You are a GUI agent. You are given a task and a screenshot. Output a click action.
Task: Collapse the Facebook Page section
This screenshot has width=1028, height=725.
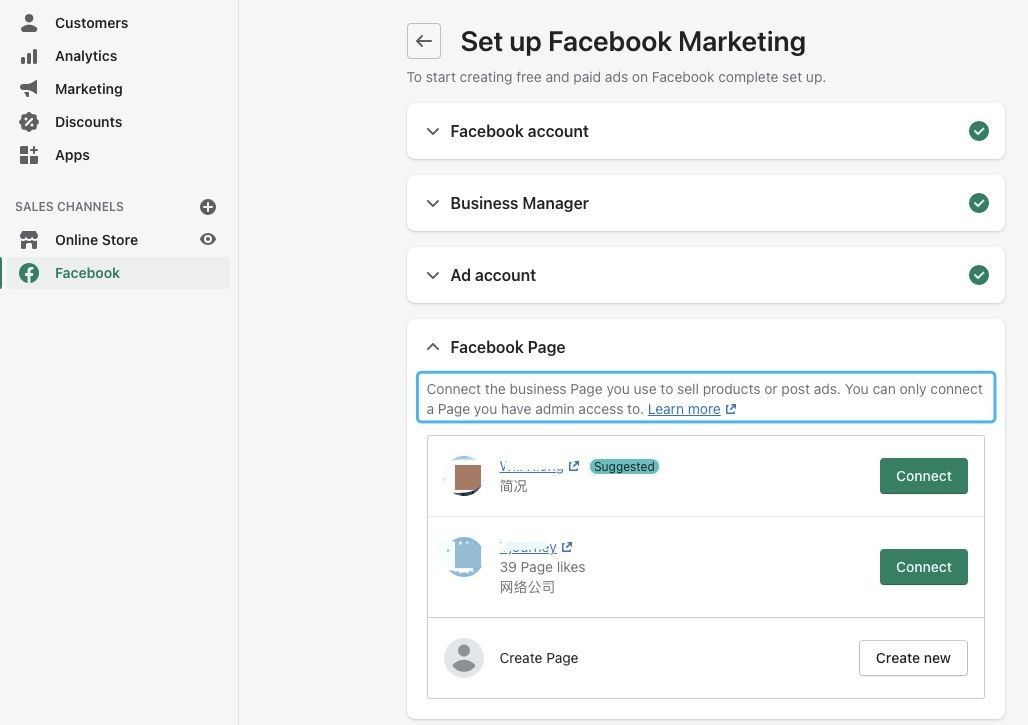point(433,347)
